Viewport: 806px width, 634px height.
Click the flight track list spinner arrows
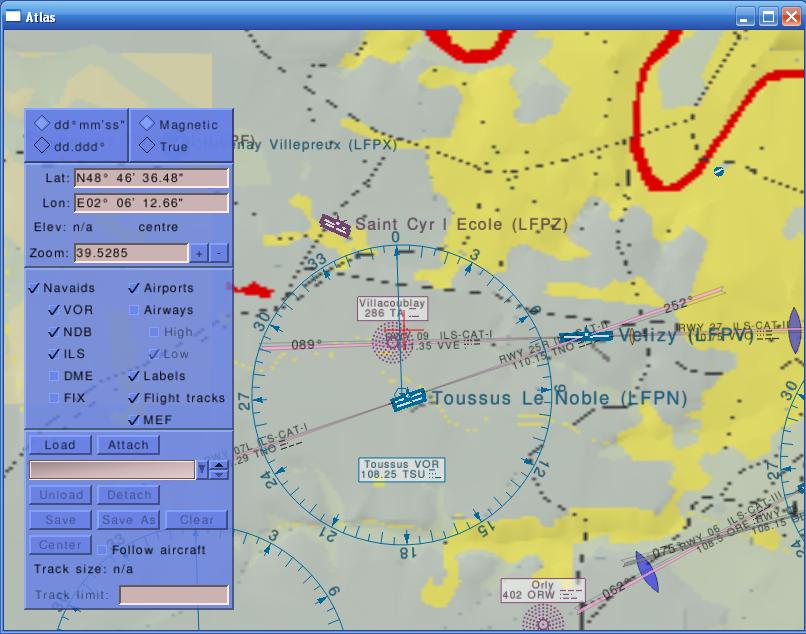tap(219, 470)
